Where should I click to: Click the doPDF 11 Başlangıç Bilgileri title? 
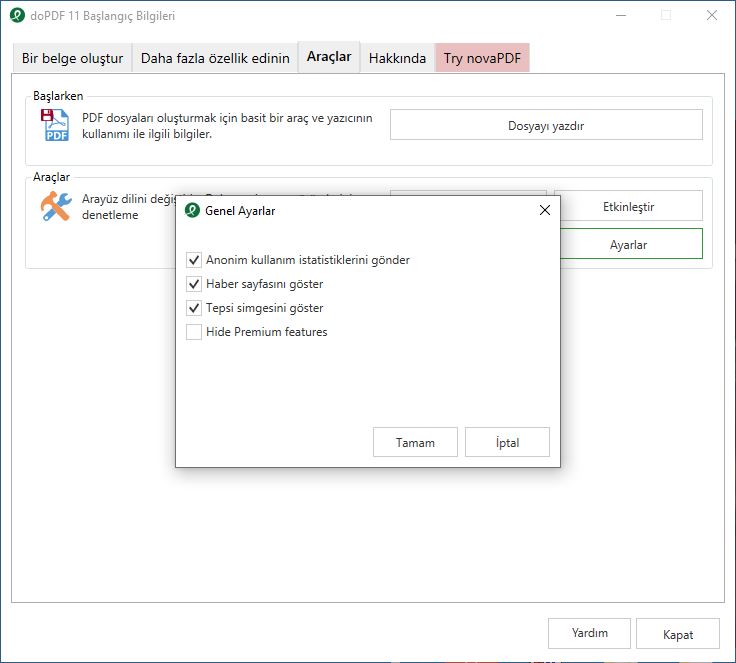(x=102, y=16)
